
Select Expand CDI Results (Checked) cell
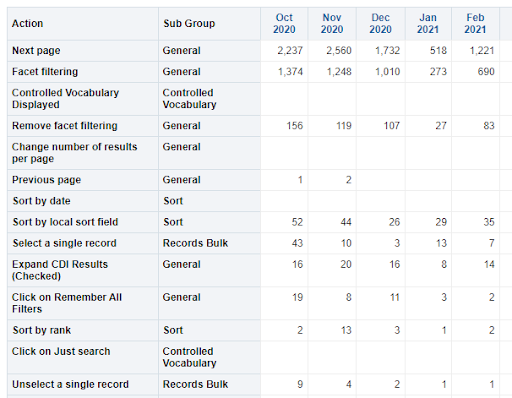click(x=83, y=270)
